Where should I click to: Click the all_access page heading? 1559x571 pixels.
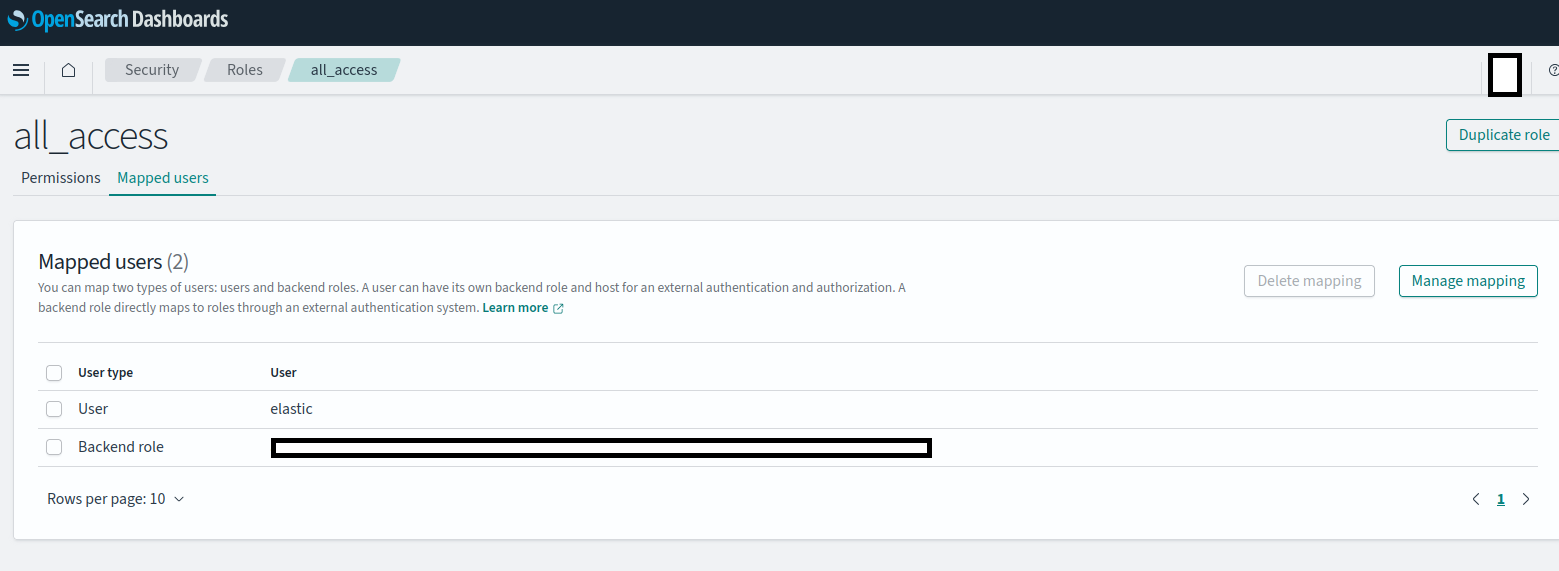click(x=91, y=136)
